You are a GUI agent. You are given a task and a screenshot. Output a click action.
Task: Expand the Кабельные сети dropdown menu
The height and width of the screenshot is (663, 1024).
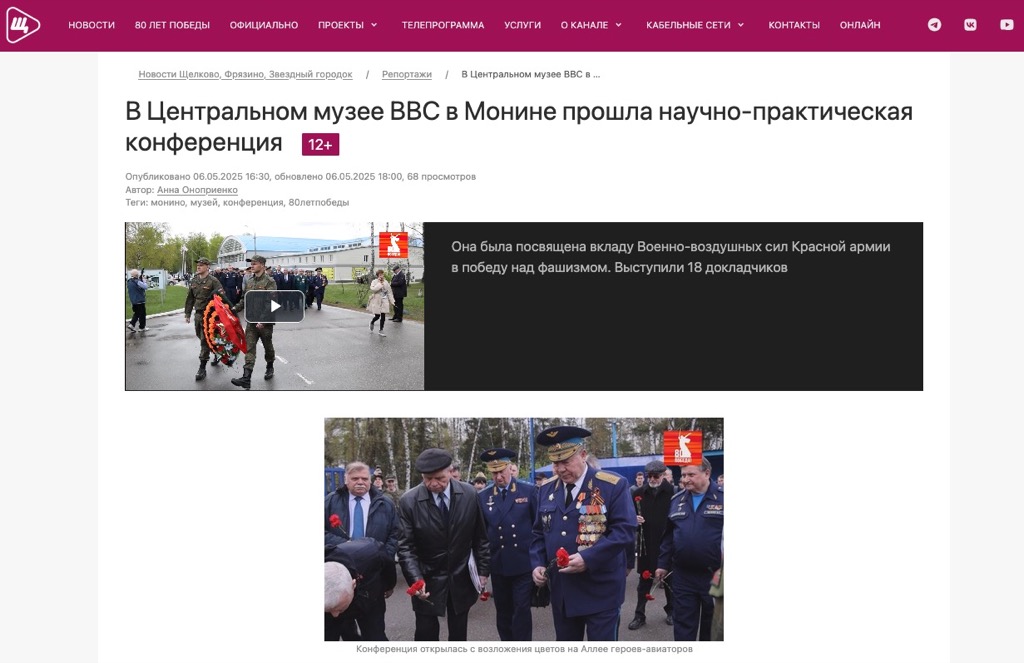click(x=695, y=25)
